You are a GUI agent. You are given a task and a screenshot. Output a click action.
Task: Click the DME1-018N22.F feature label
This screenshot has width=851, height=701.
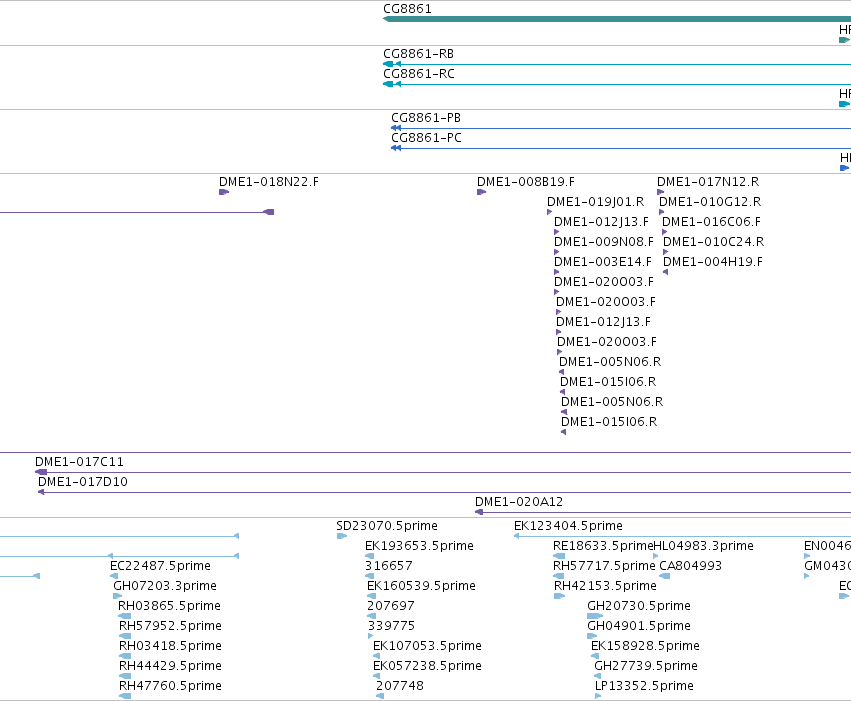(x=269, y=182)
